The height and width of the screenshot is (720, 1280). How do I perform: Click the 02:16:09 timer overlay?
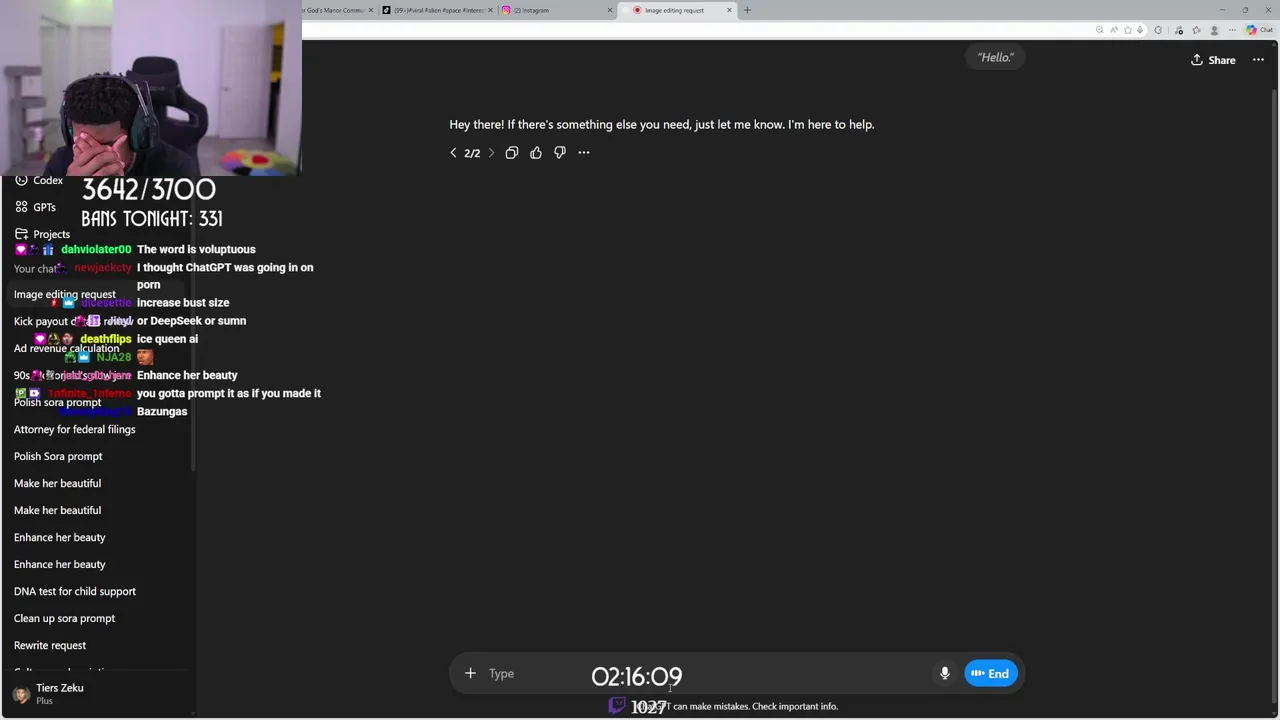[x=637, y=677]
